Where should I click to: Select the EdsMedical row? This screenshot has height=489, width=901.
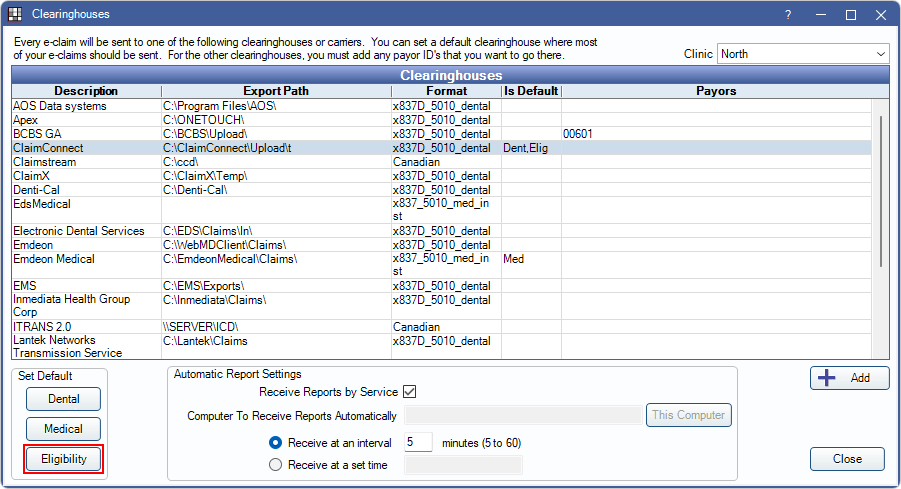[441, 210]
